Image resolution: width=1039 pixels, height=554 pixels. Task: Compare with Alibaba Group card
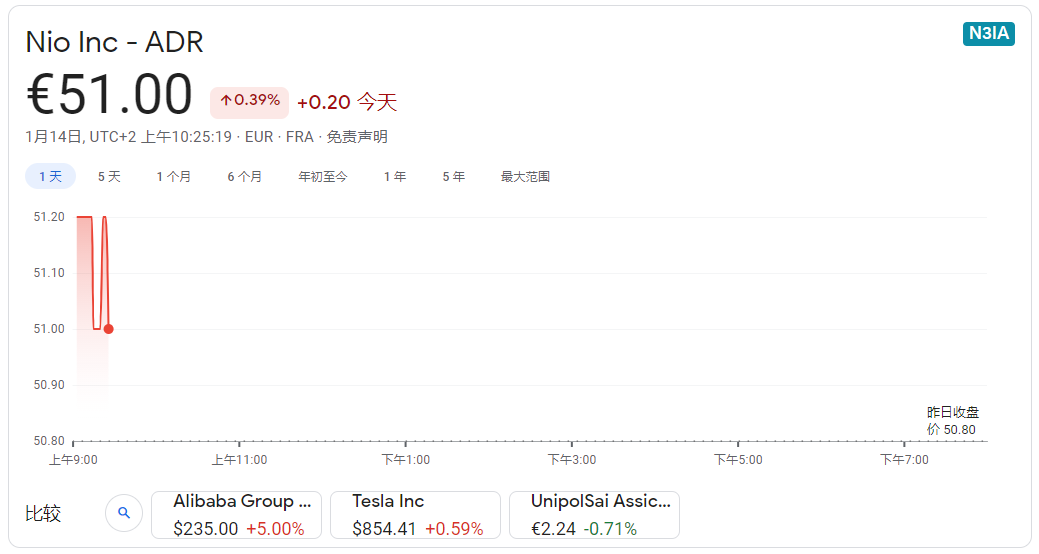point(237,515)
